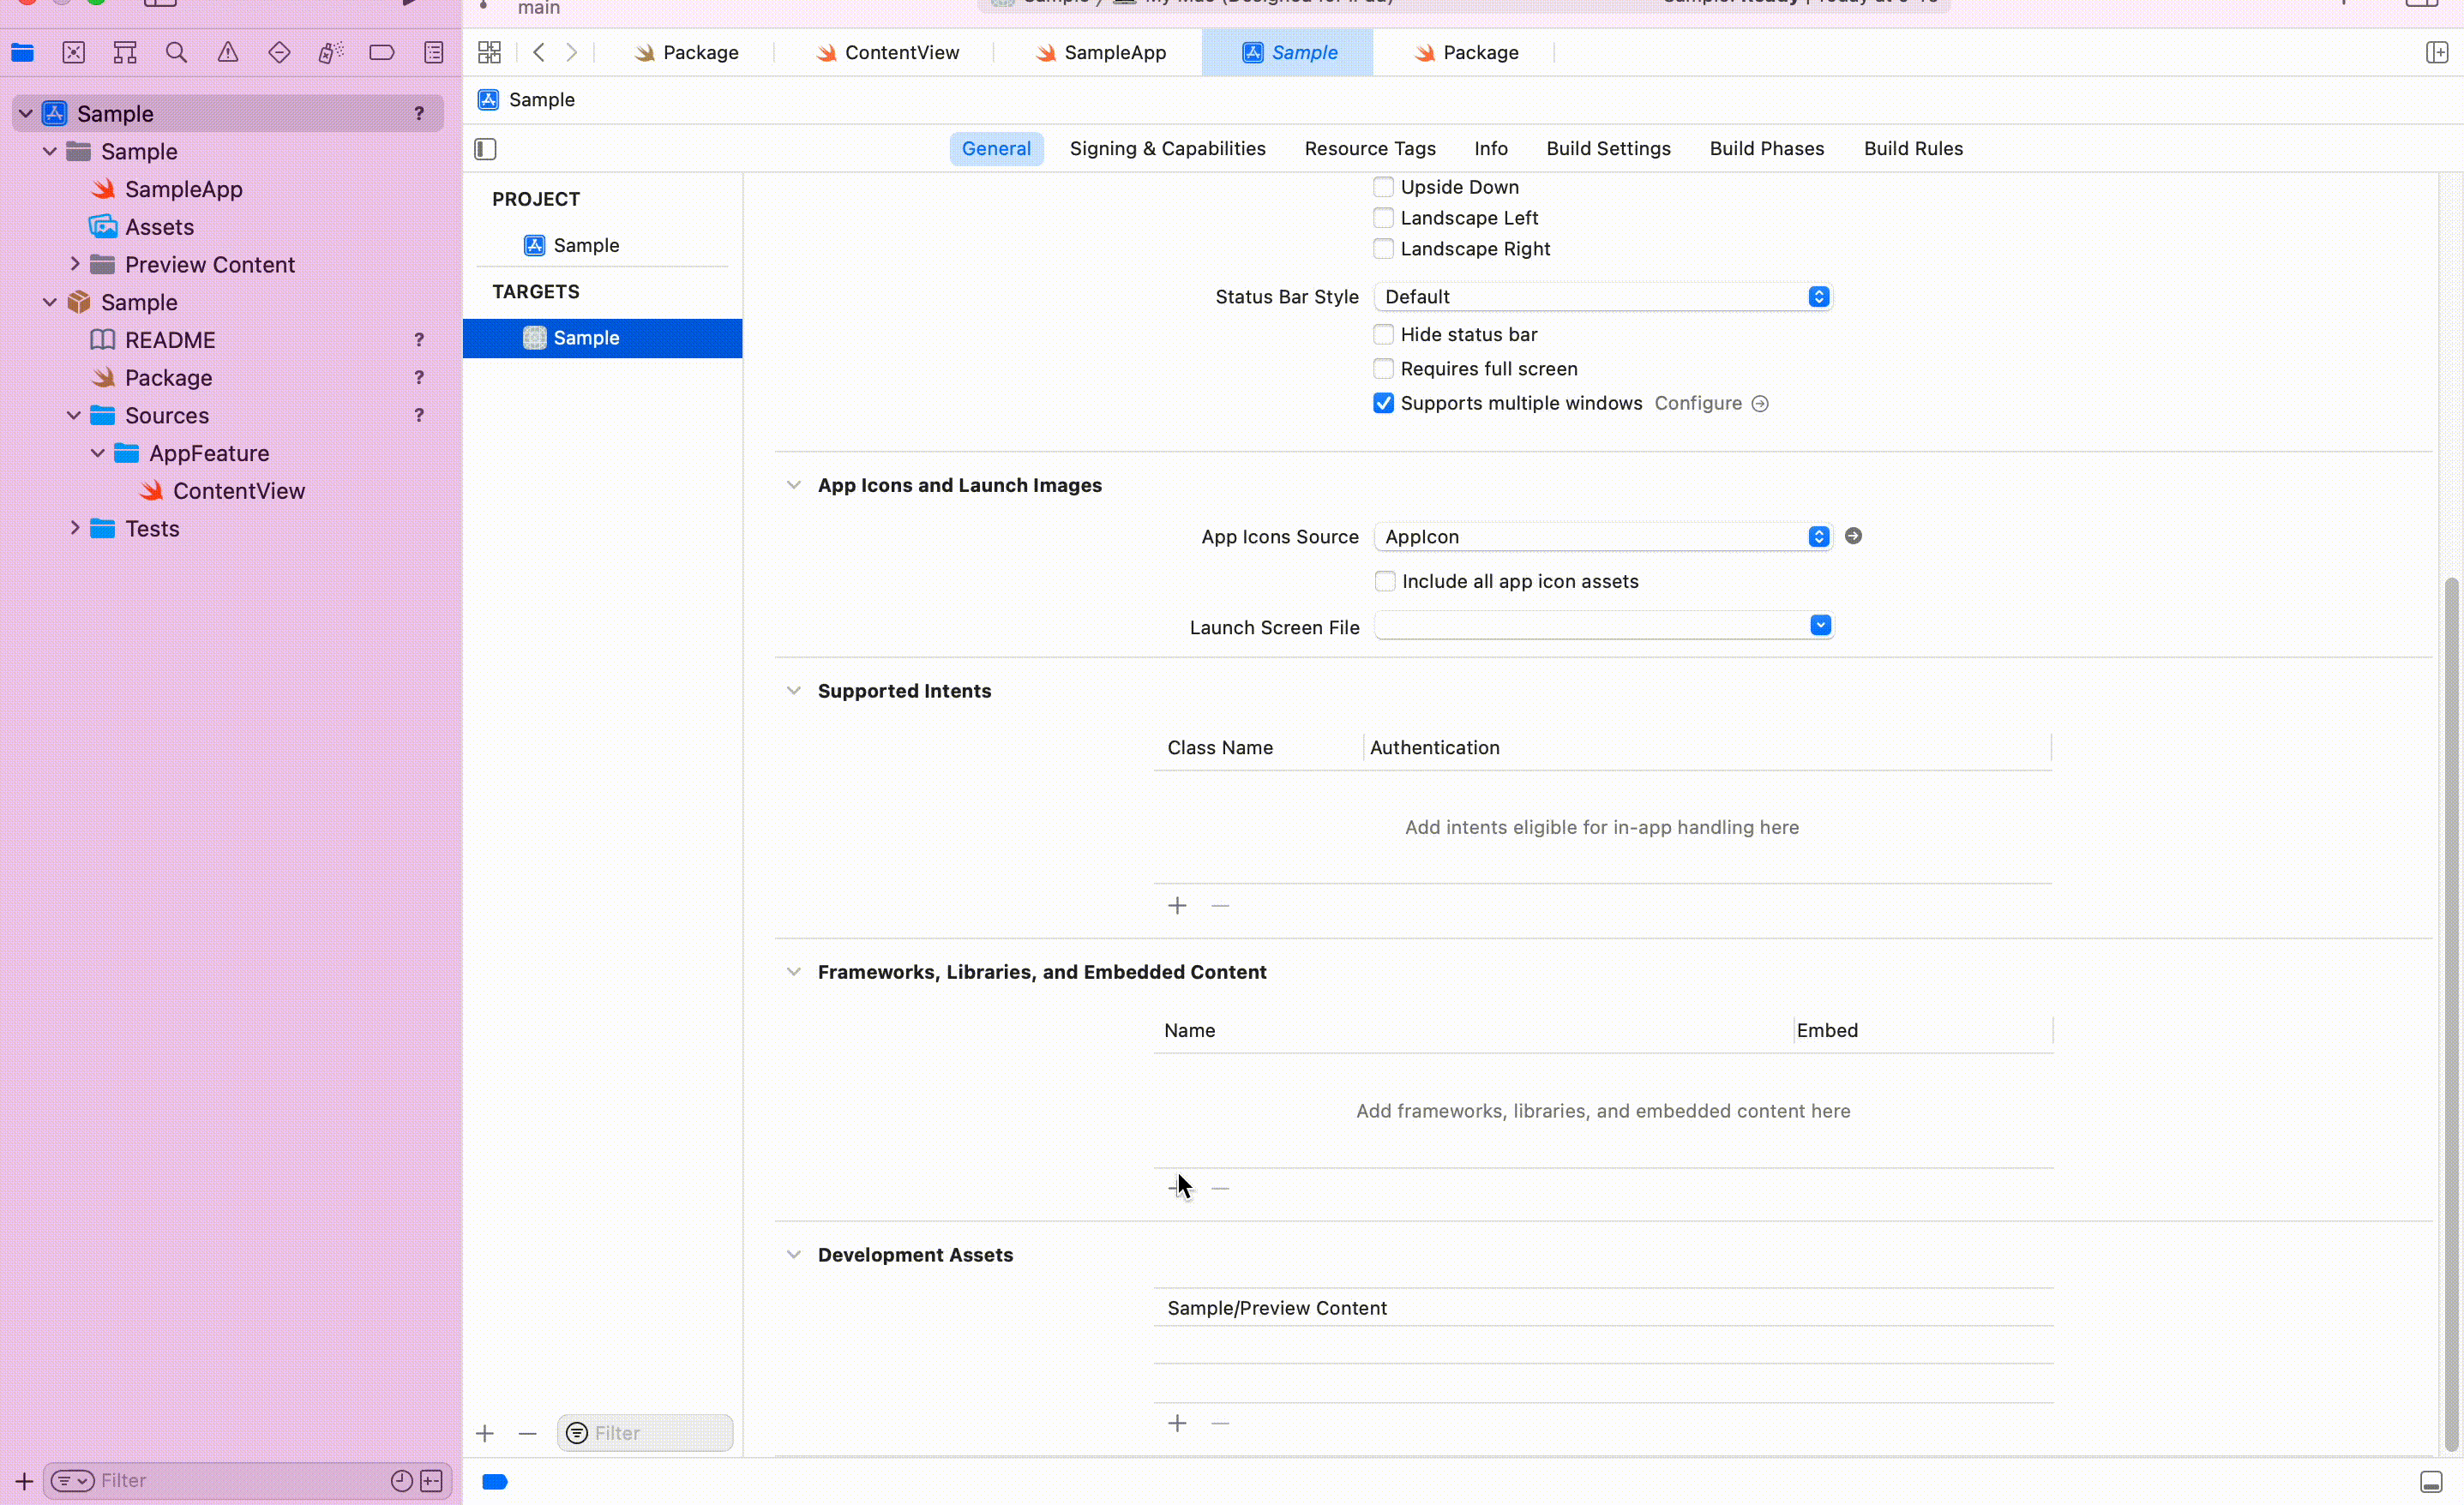Show the Issue navigator warning icon
2464x1505 pixels.
(x=228, y=53)
